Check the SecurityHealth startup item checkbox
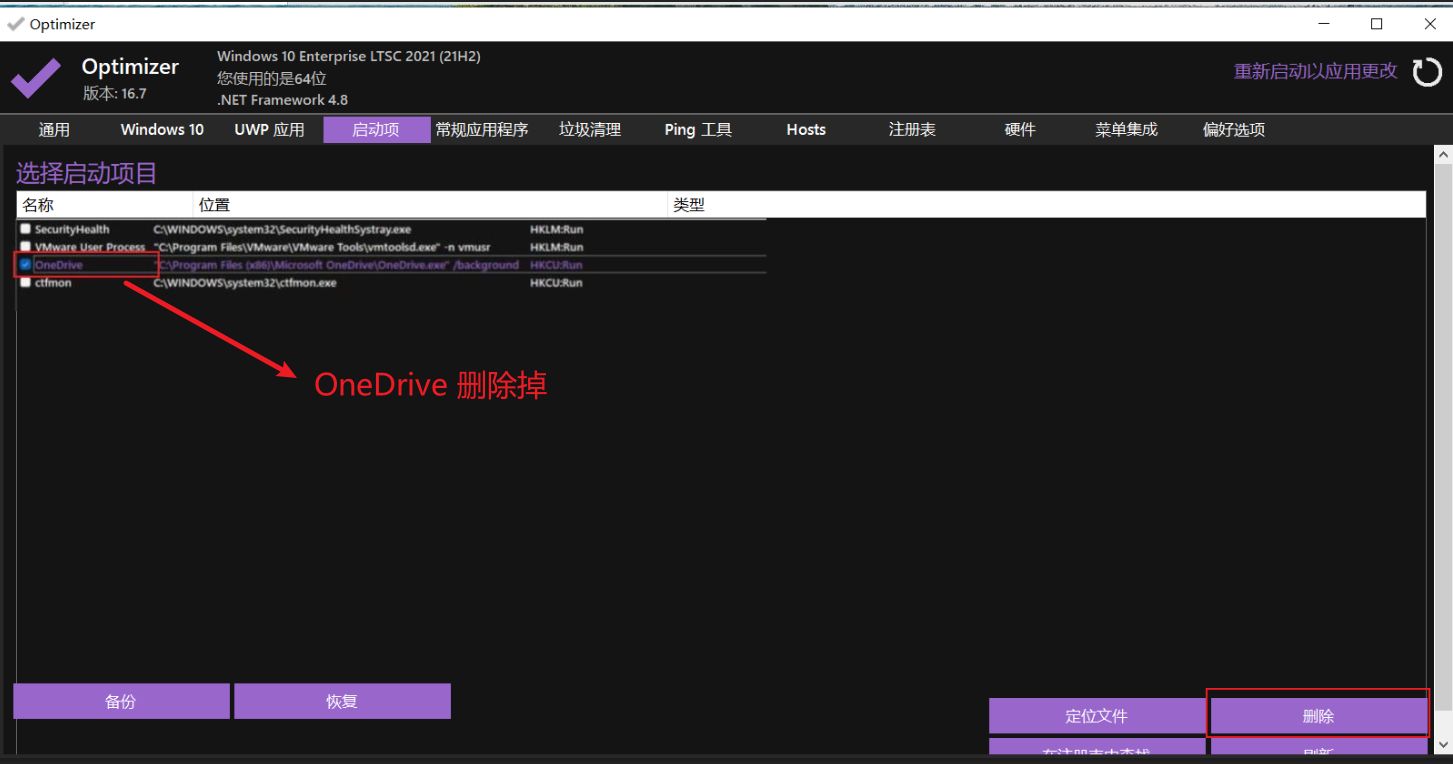This screenshot has height=764, width=1453. point(26,229)
